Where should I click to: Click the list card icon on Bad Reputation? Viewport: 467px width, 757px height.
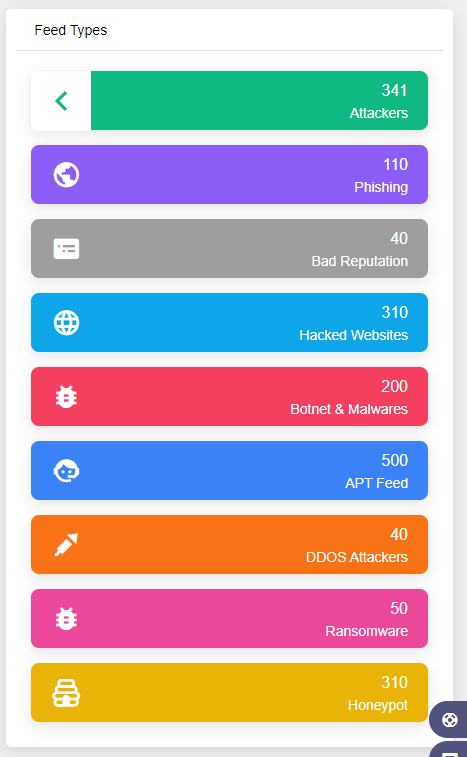[66, 249]
